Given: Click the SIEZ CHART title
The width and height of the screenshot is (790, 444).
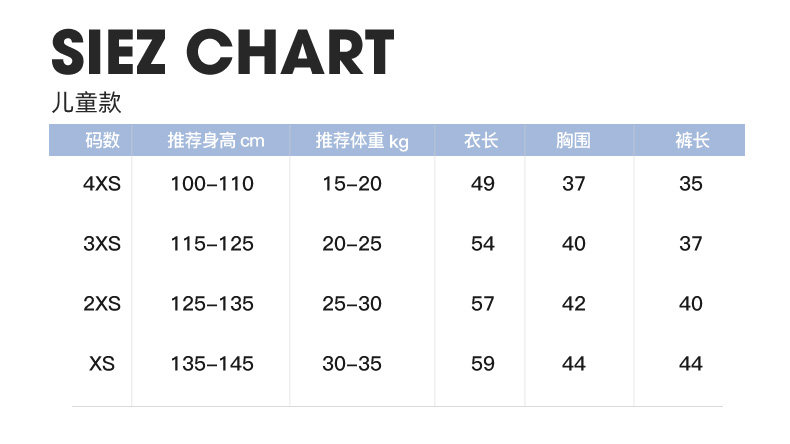Looking at the screenshot, I should click(223, 52).
